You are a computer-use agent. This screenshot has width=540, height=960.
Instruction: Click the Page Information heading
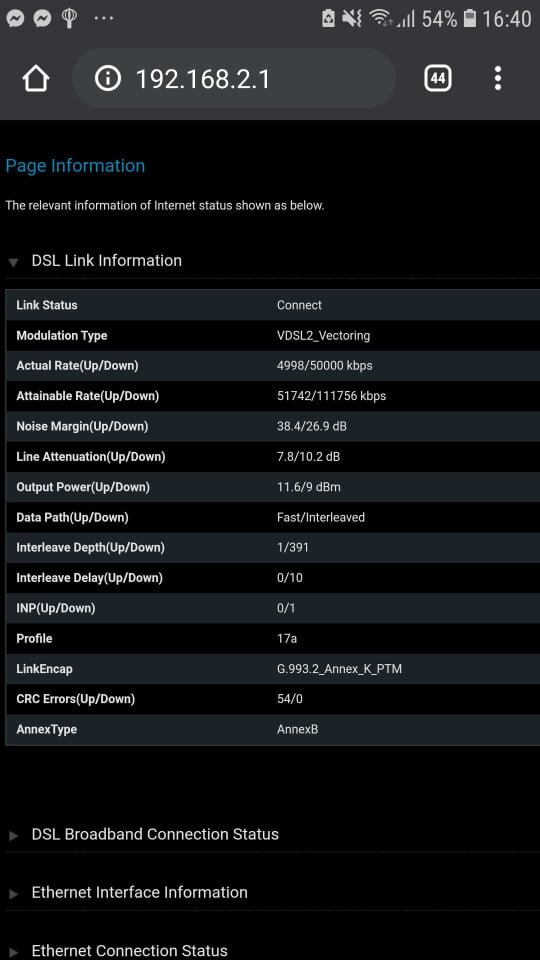coord(75,166)
